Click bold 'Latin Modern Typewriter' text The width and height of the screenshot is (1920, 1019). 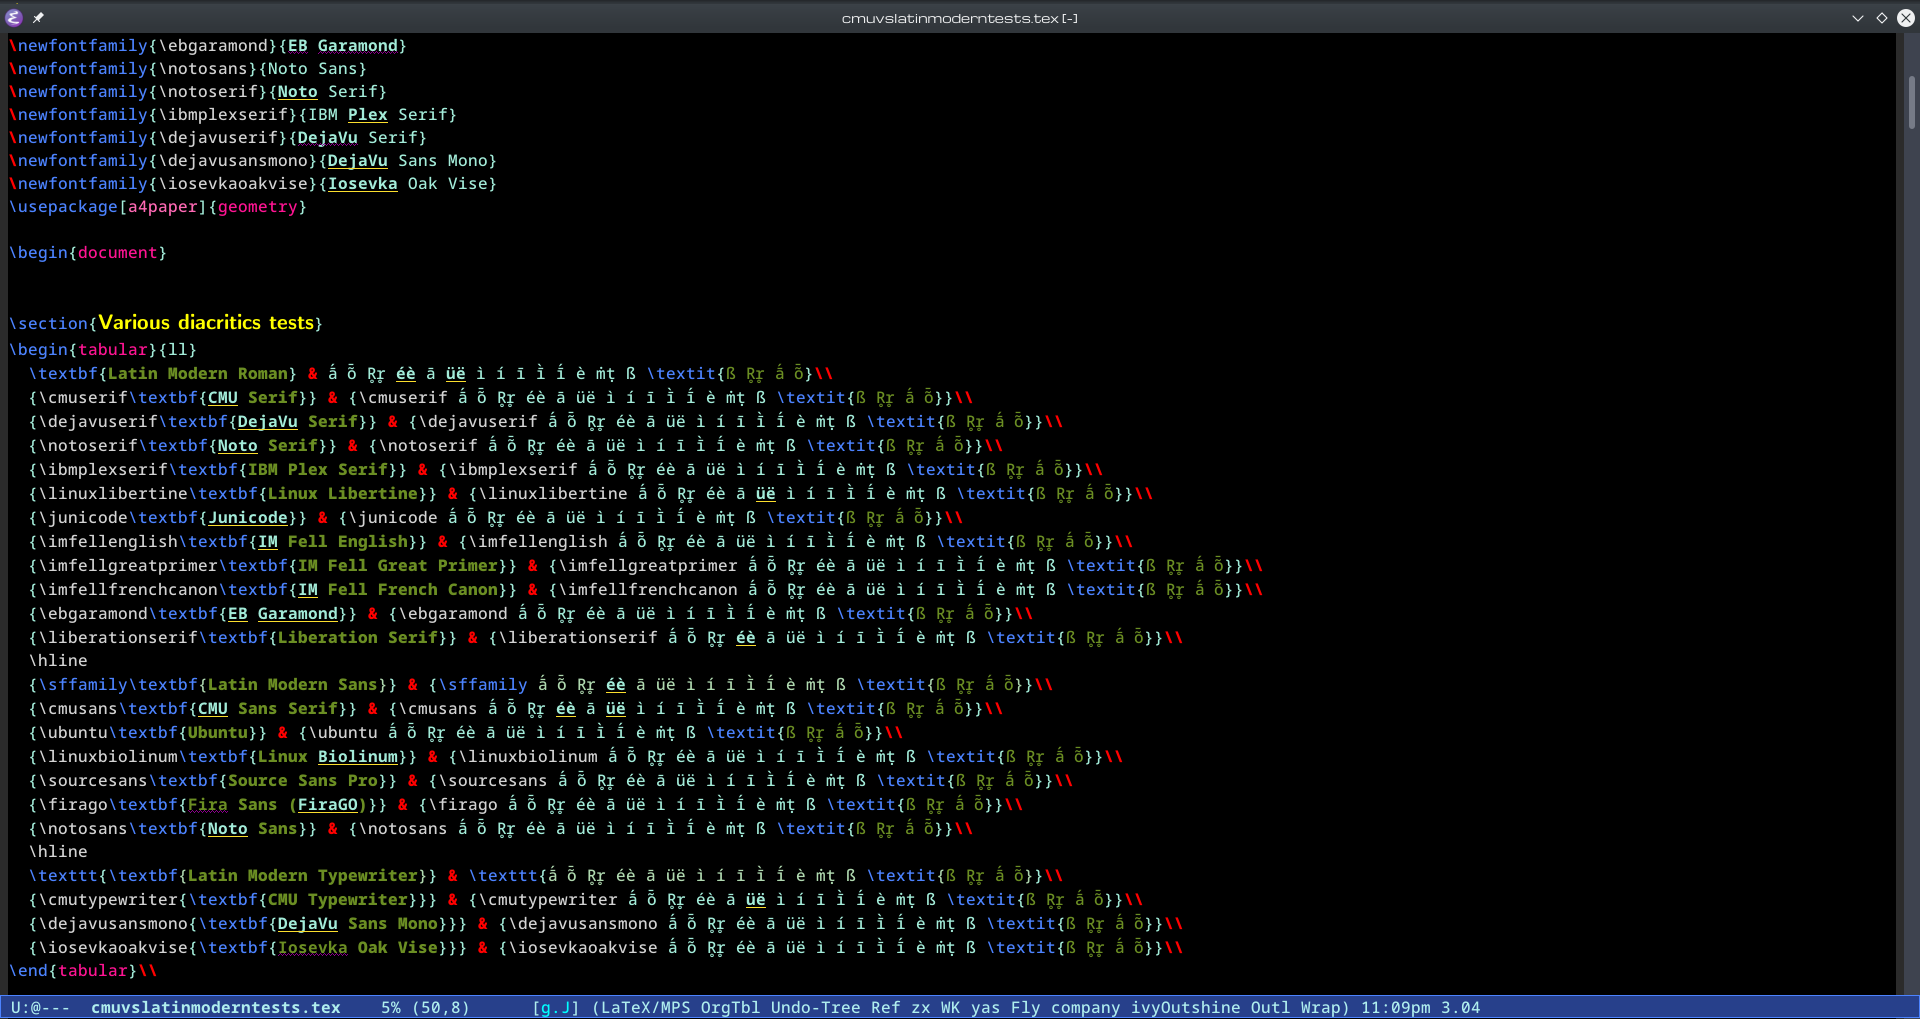click(x=302, y=875)
